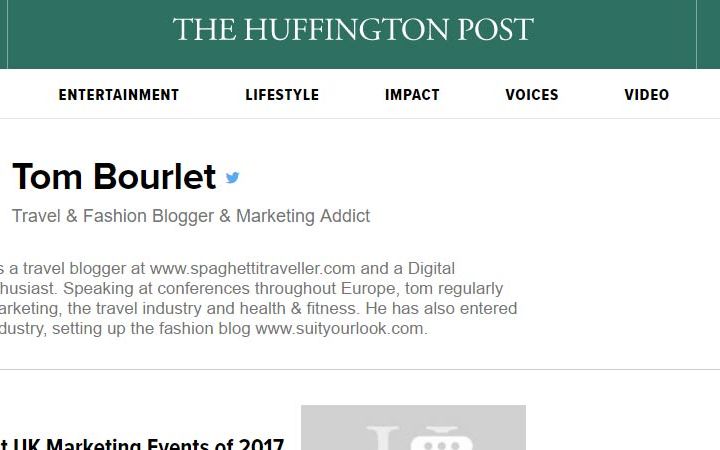Image resolution: width=720 pixels, height=450 pixels.
Task: Click The Huffington Post logo
Action: click(353, 29)
